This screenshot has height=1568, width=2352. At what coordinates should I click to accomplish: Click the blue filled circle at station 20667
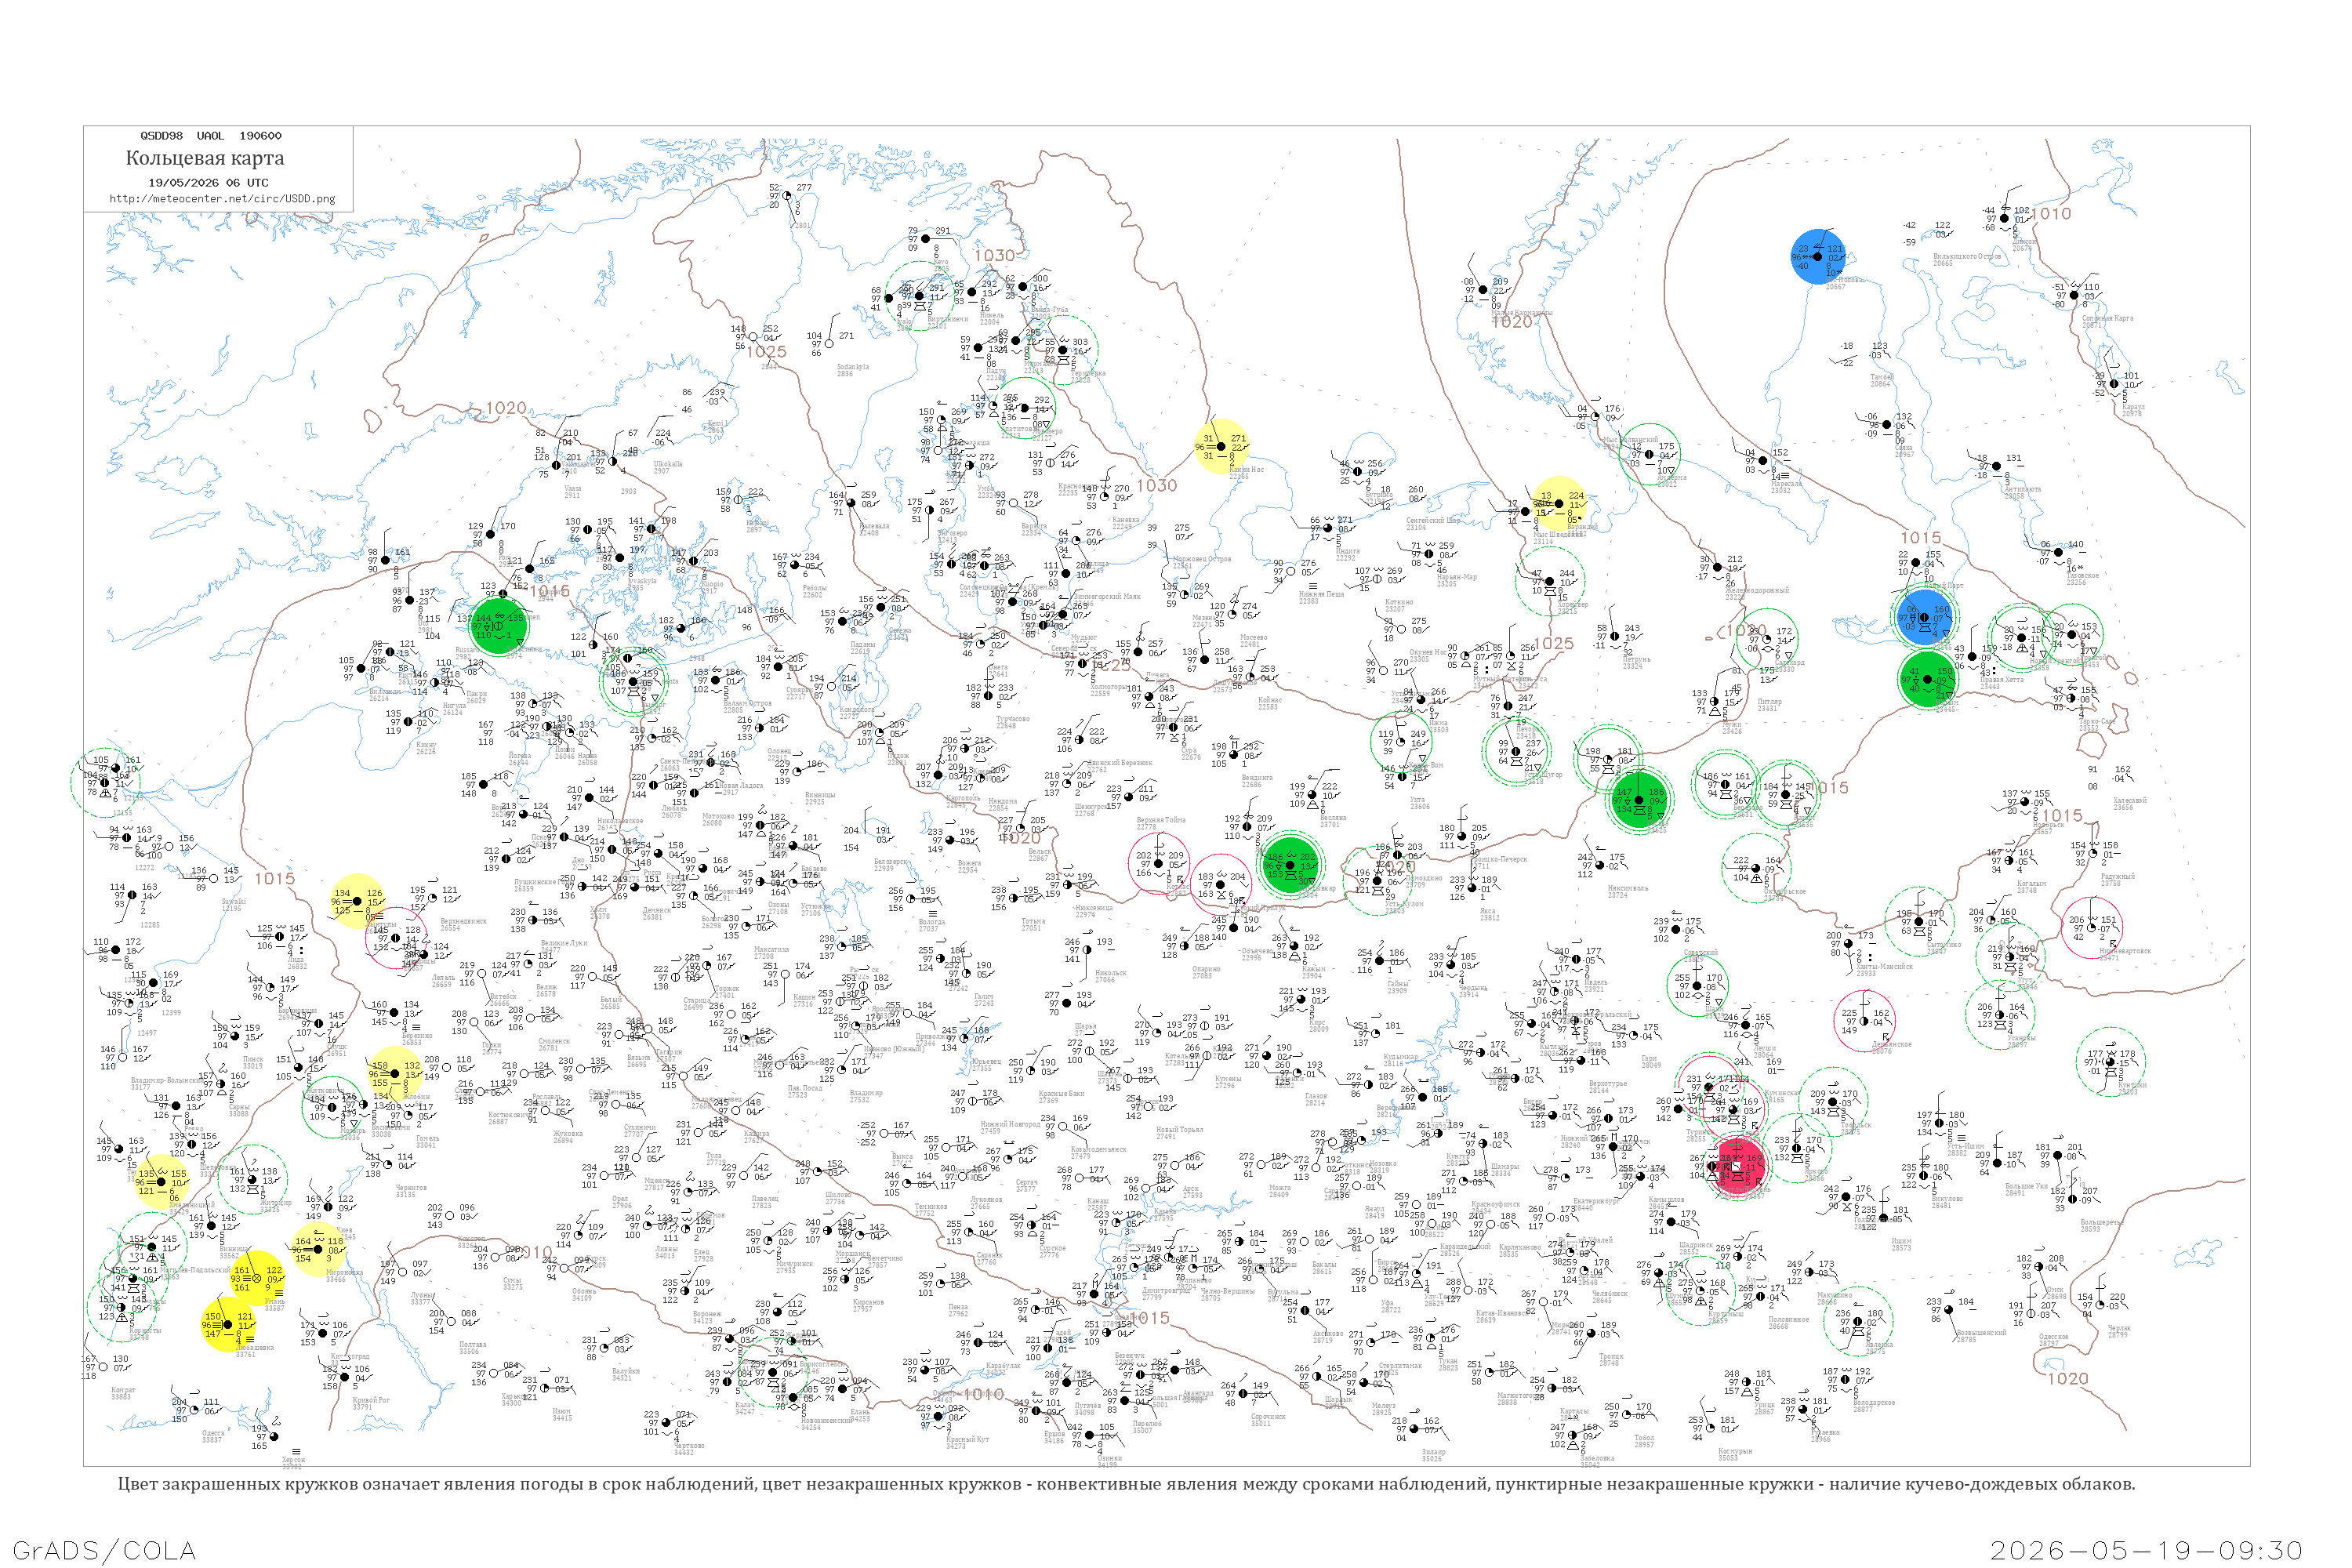1818,257
